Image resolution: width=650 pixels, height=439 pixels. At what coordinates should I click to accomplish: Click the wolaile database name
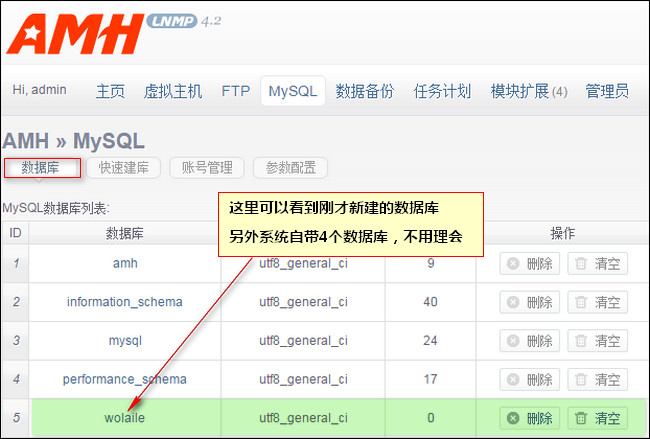[125, 418]
